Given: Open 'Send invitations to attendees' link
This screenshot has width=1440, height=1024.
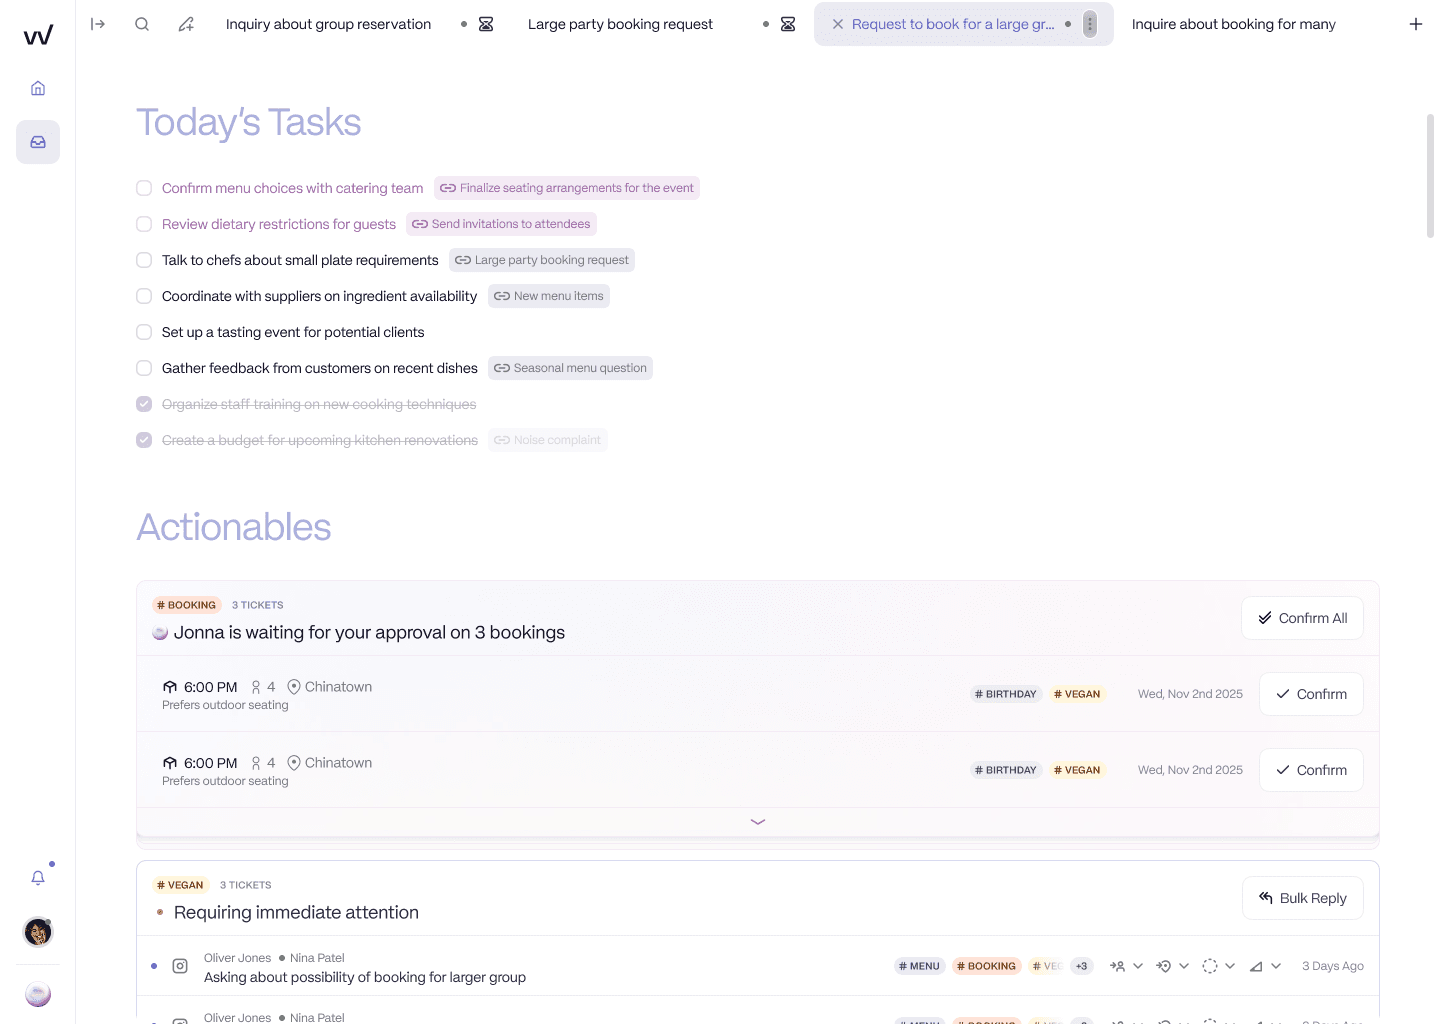Looking at the screenshot, I should pyautogui.click(x=501, y=224).
